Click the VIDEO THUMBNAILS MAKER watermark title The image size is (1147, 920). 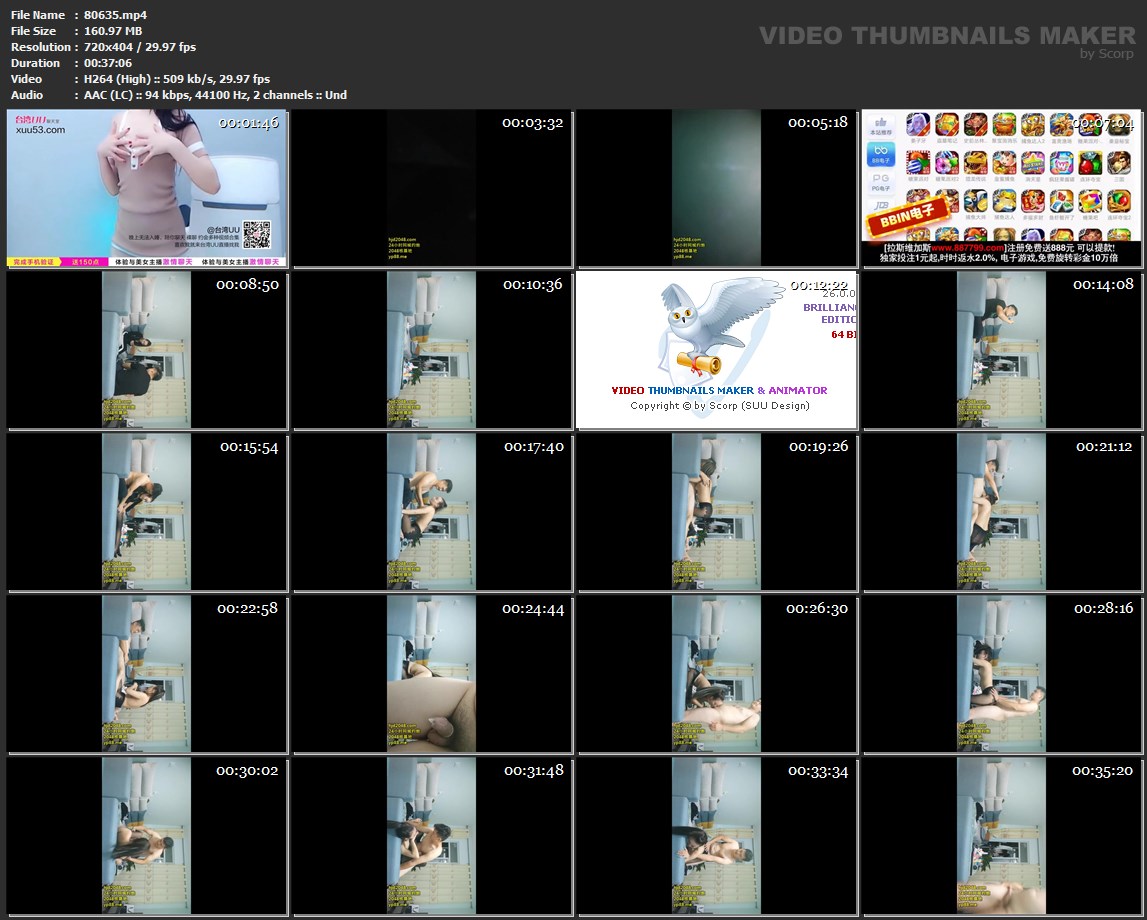(947, 35)
